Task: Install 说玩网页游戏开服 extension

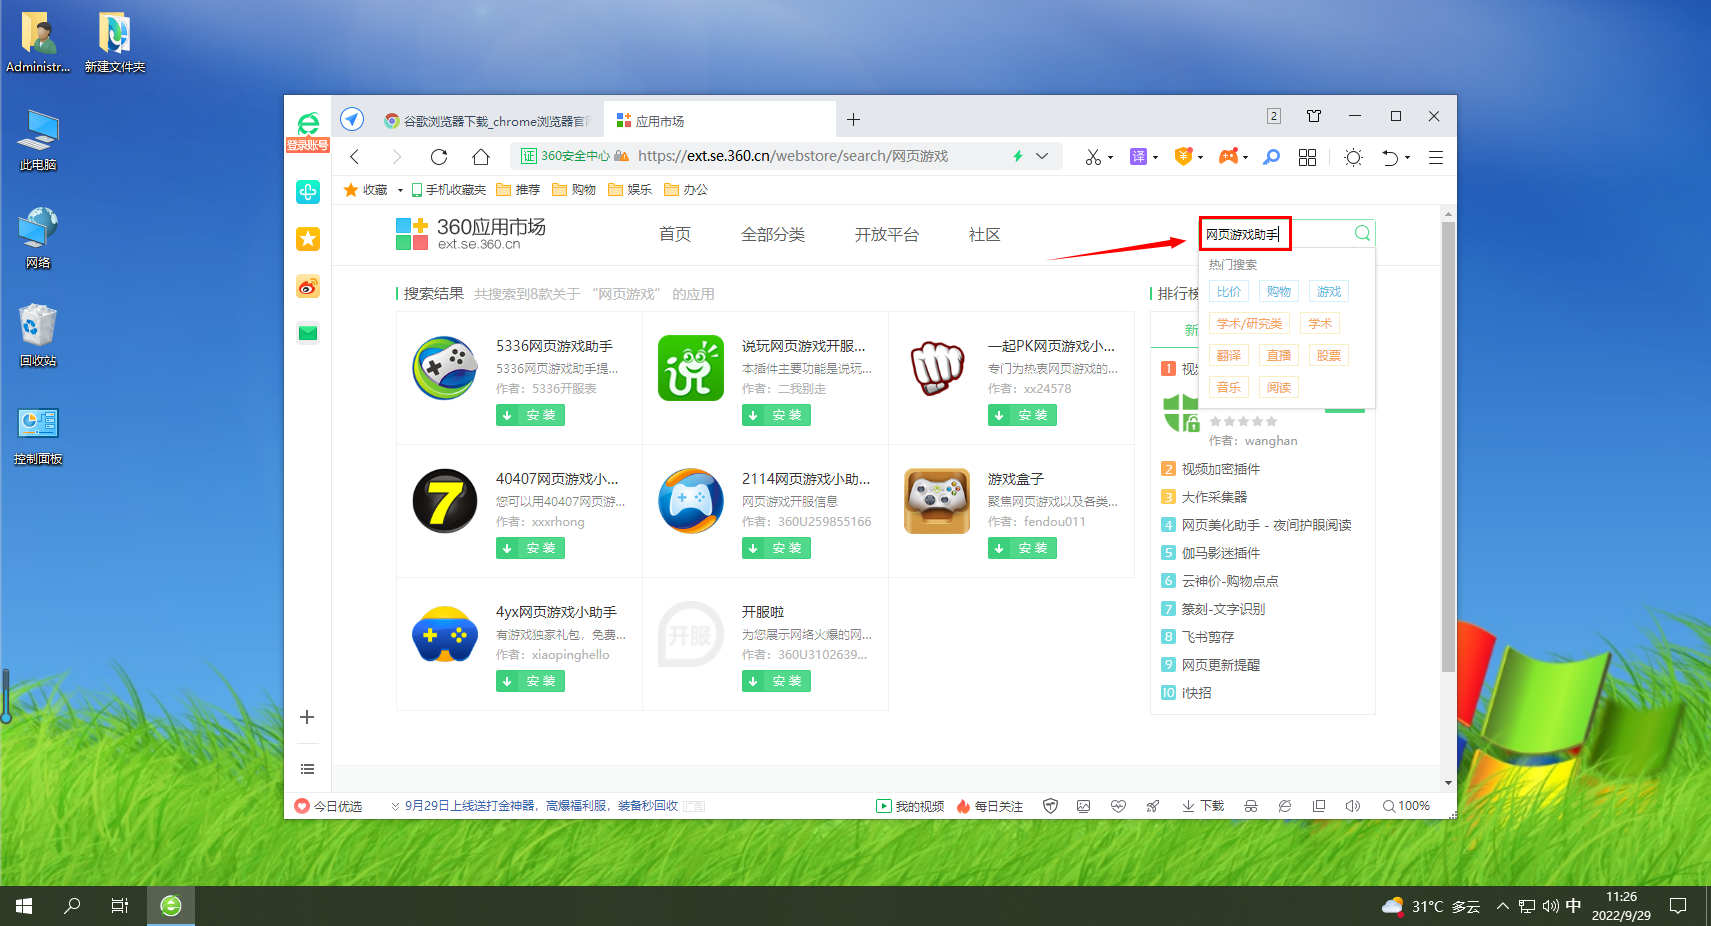Action: 776,415
